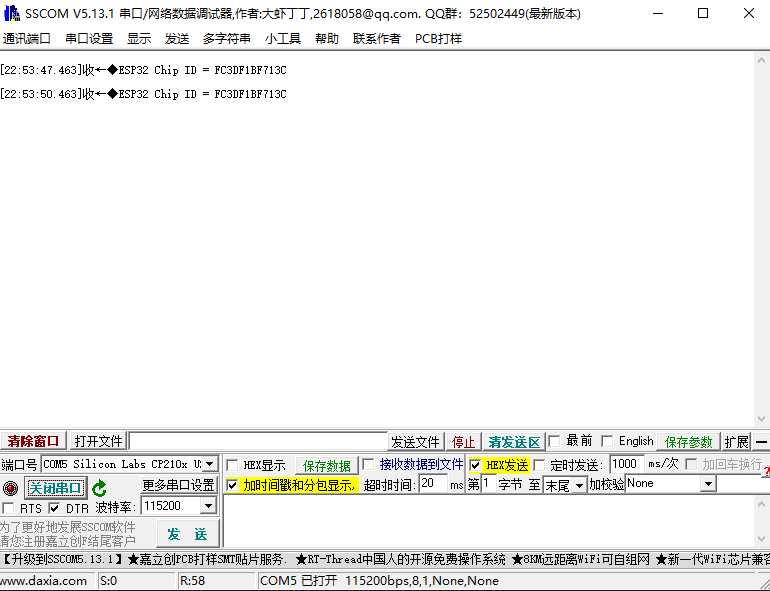The width and height of the screenshot is (770, 591).
Task: Check the English language option
Action: (x=607, y=441)
